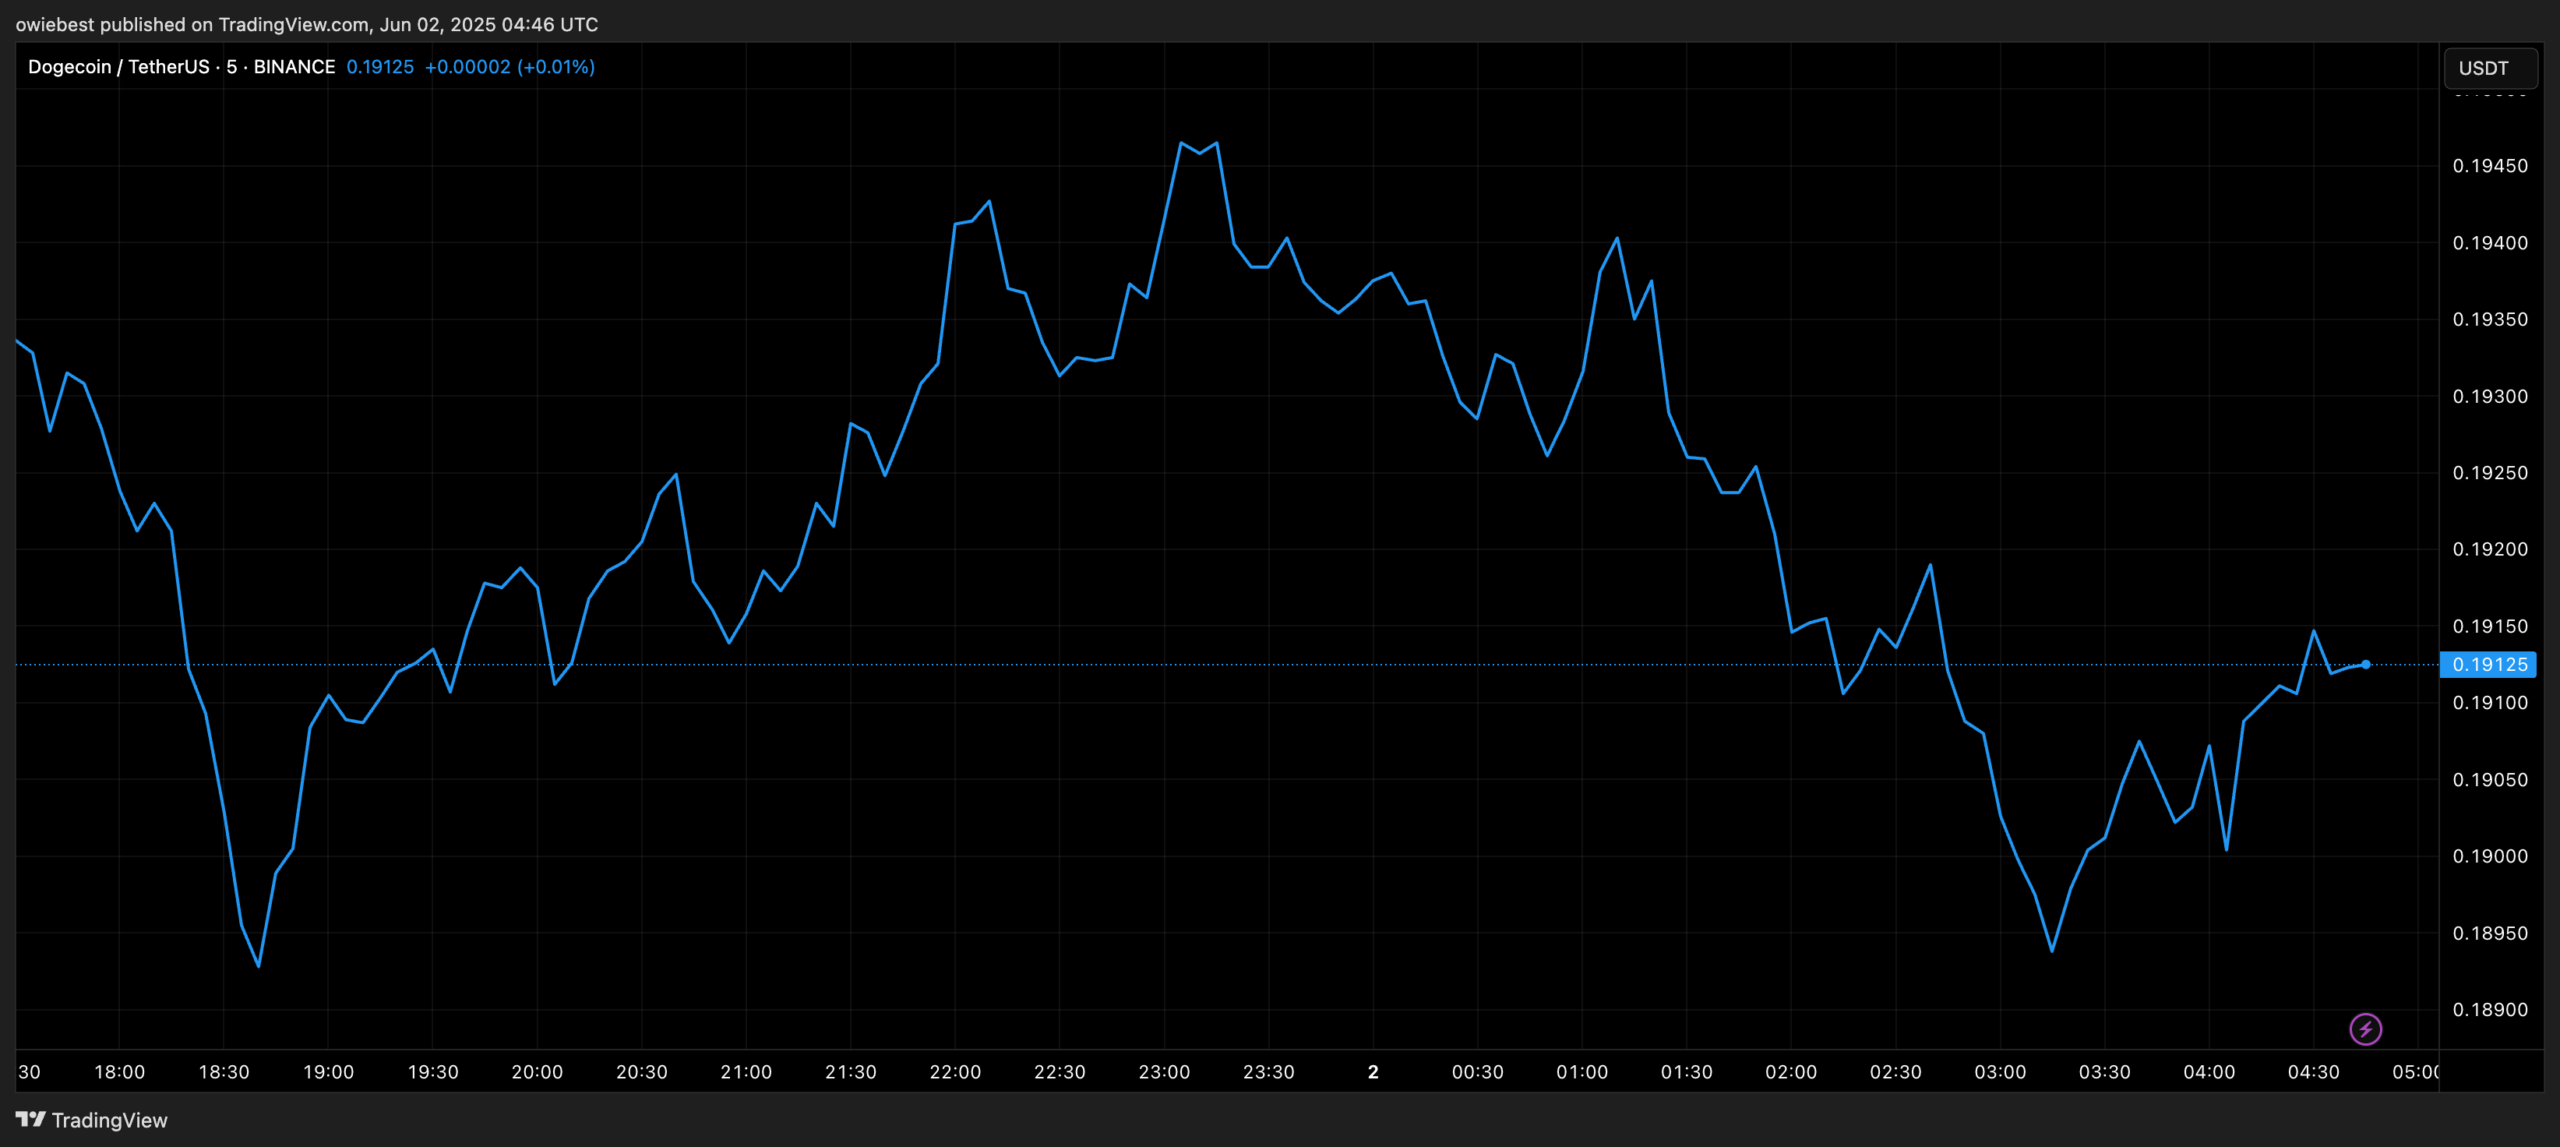This screenshot has width=2560, height=1147.
Task: Click the 19:00 time axis label
Action: 328,1072
